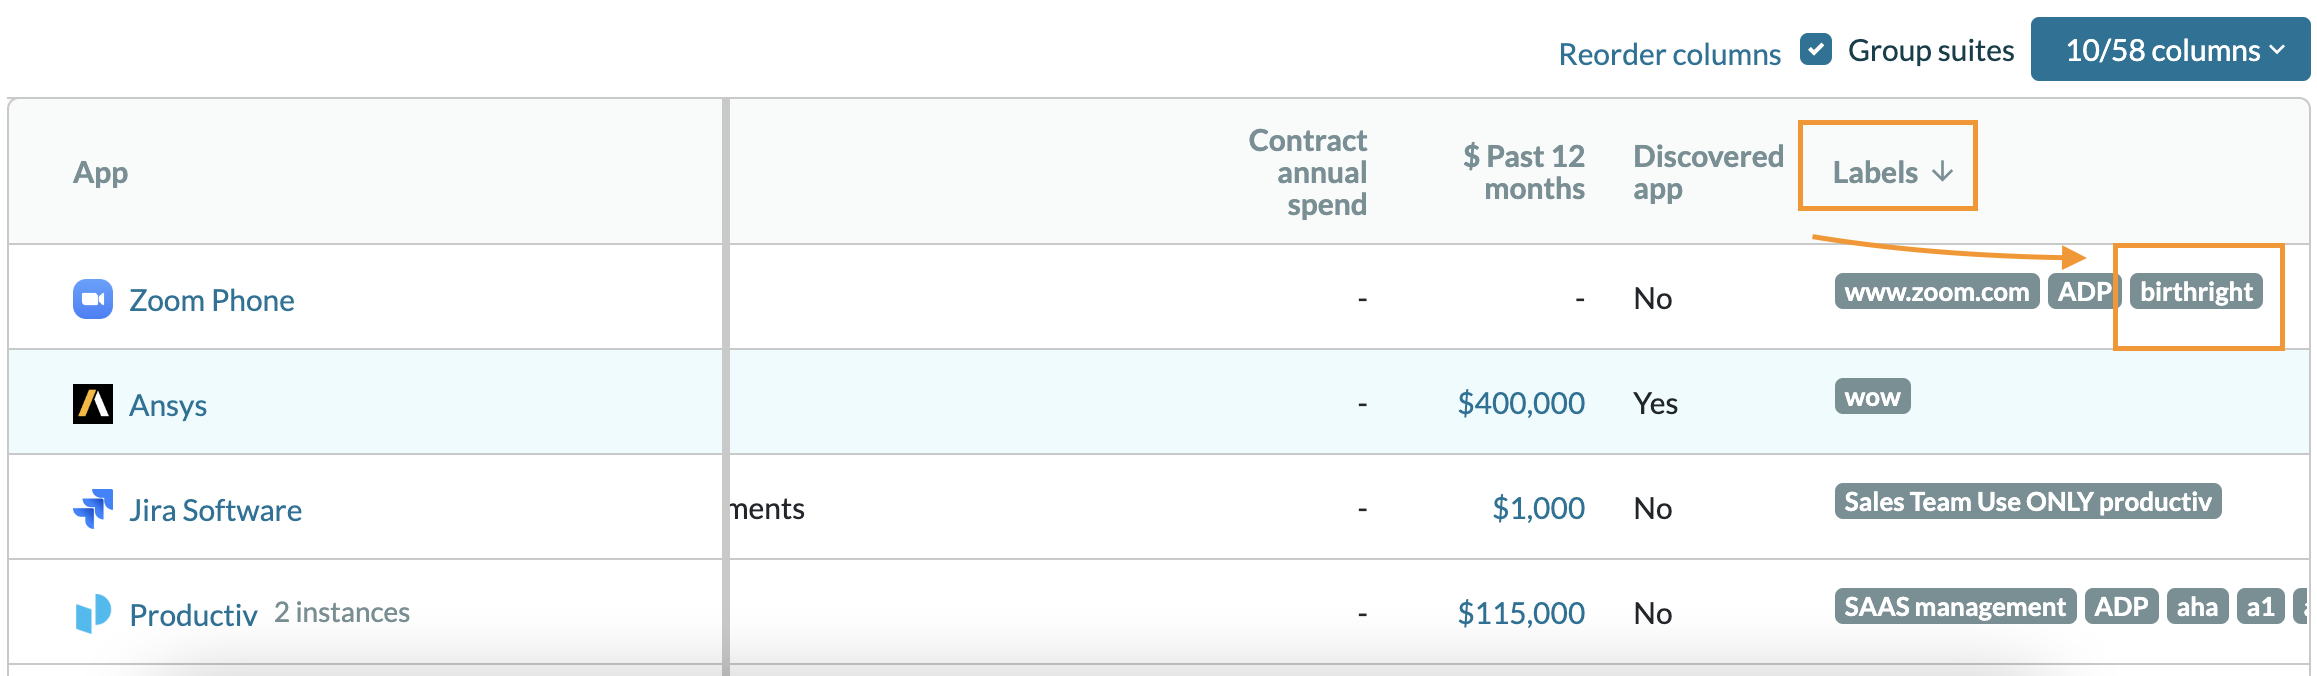2317x676 pixels.
Task: Open the 10/58 columns dropdown
Action: [x=2170, y=50]
